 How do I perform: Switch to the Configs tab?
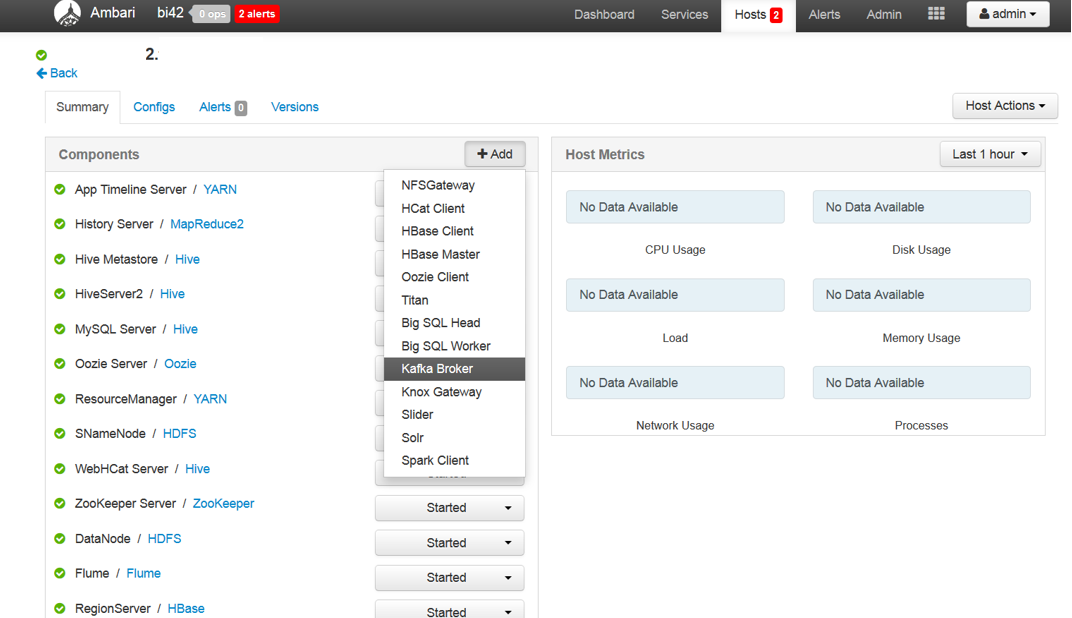click(154, 107)
